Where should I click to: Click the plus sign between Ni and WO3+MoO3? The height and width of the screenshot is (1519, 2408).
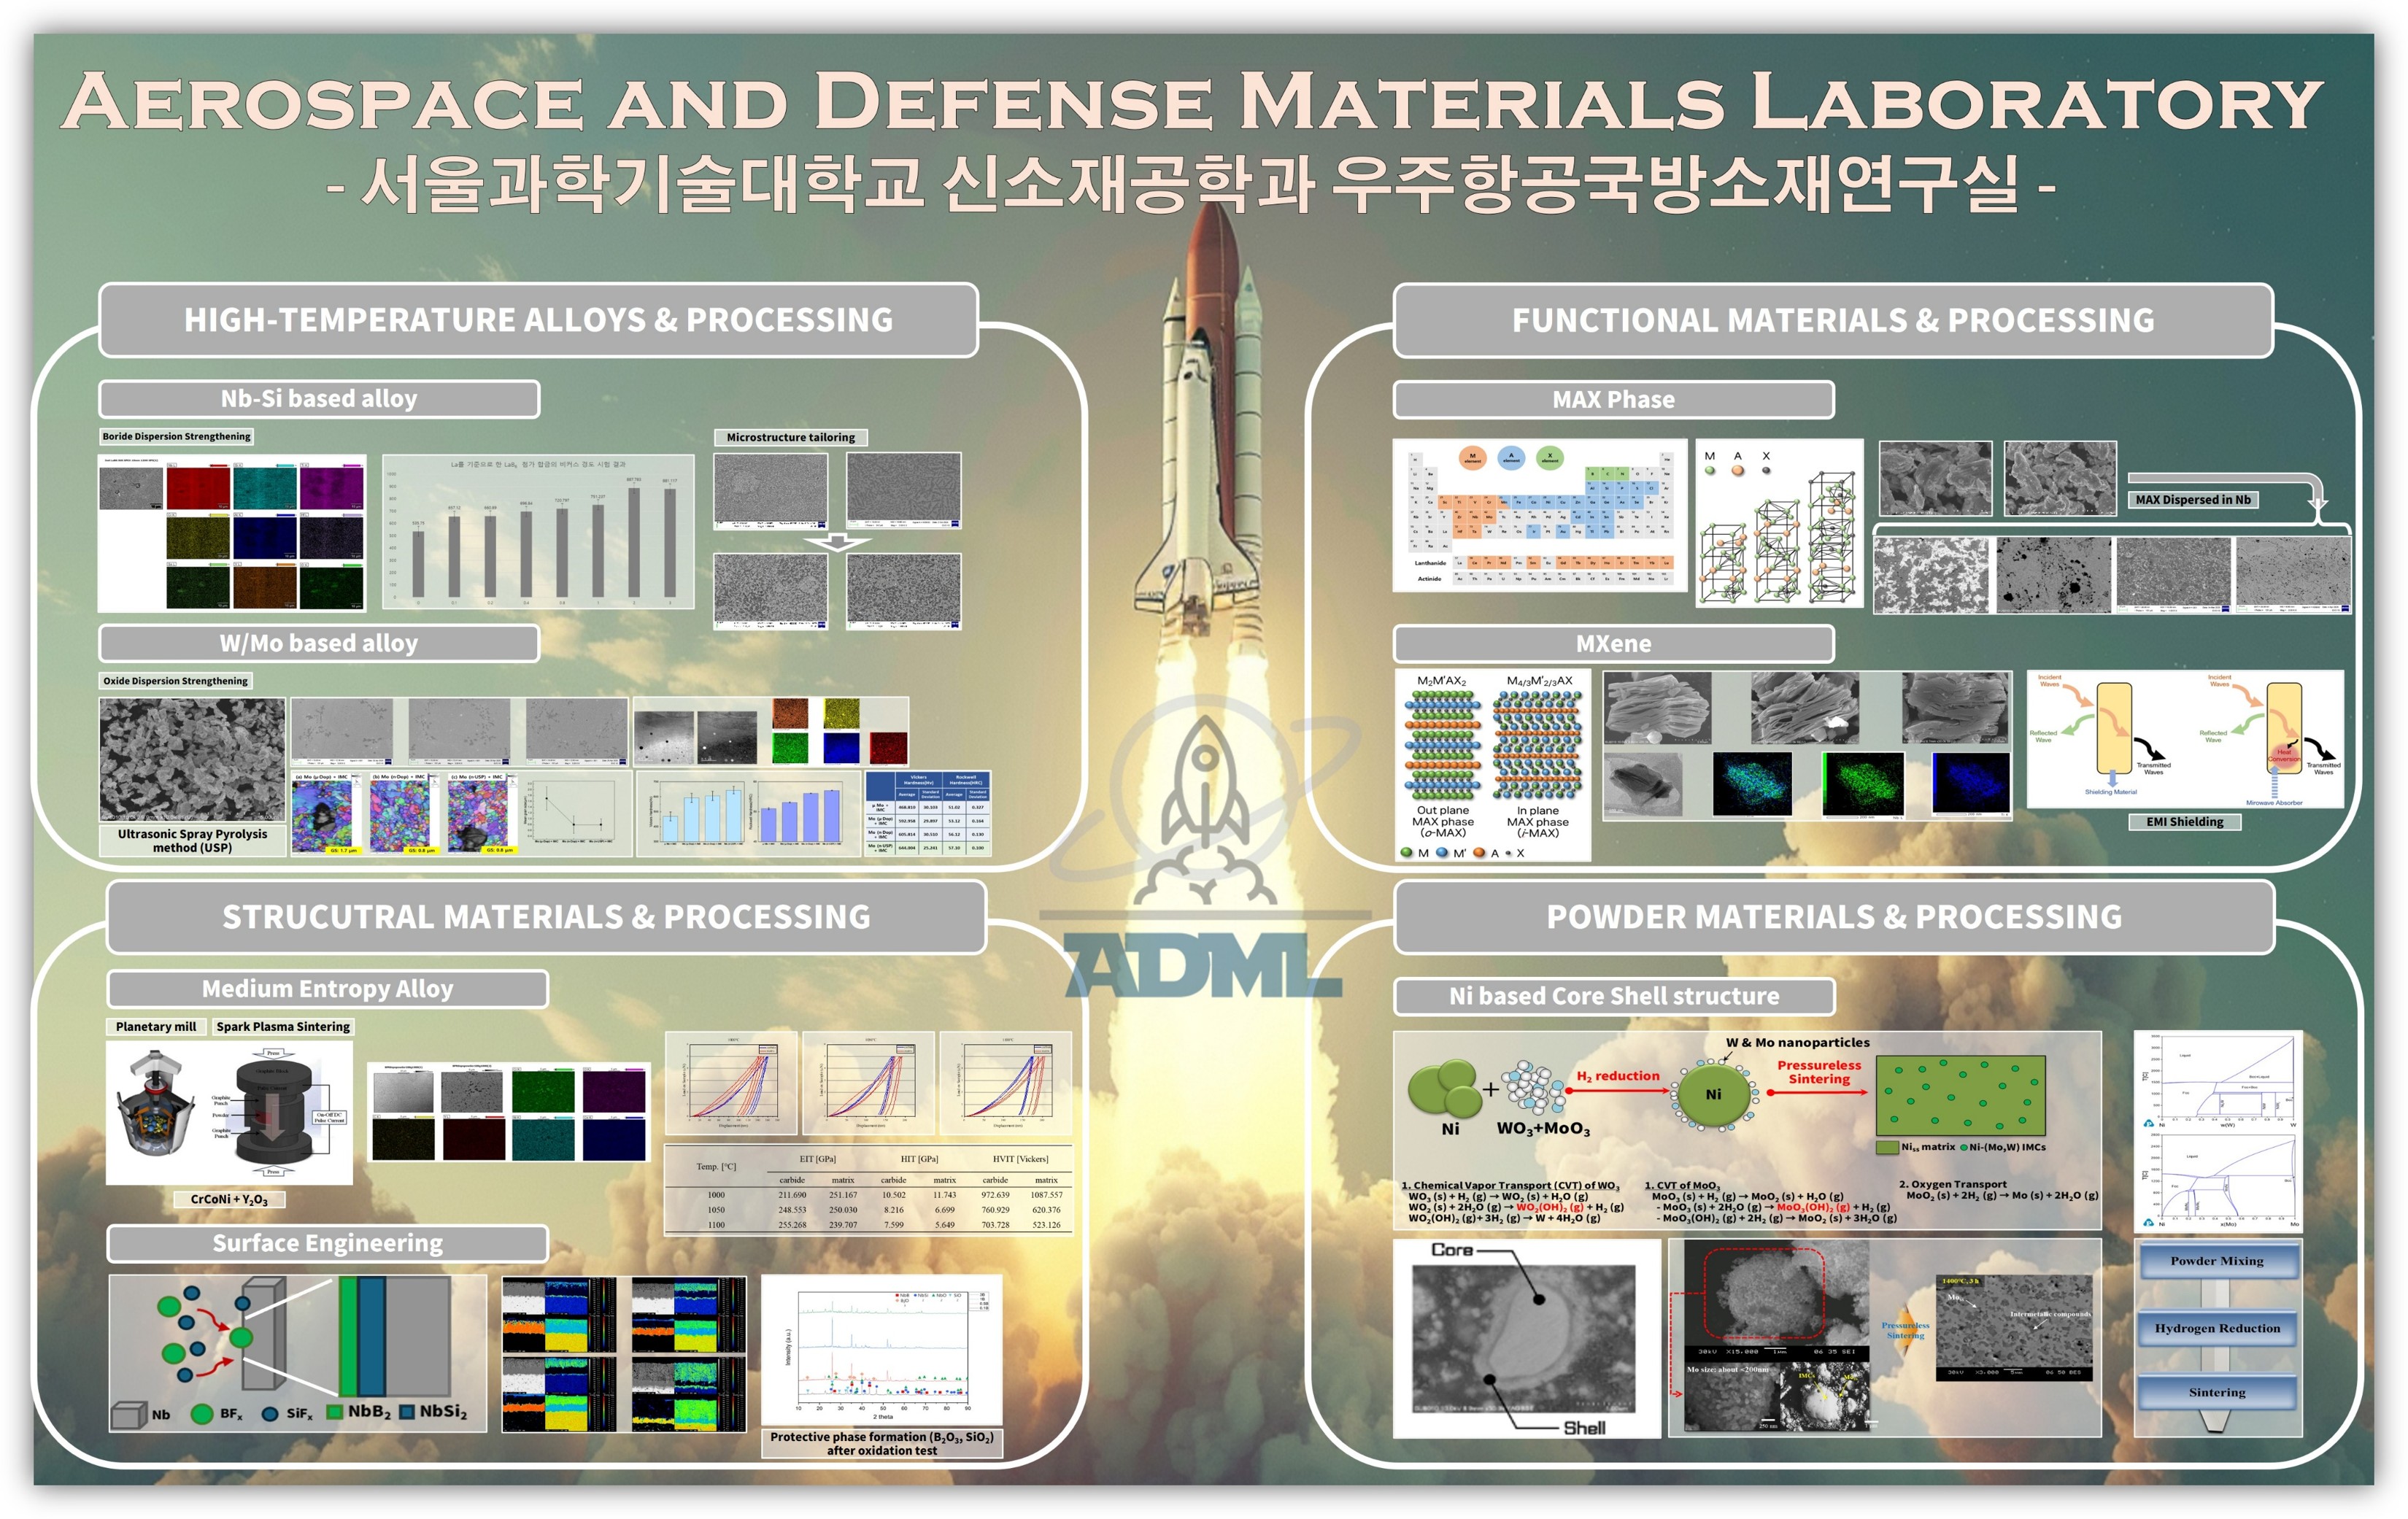click(1491, 1089)
